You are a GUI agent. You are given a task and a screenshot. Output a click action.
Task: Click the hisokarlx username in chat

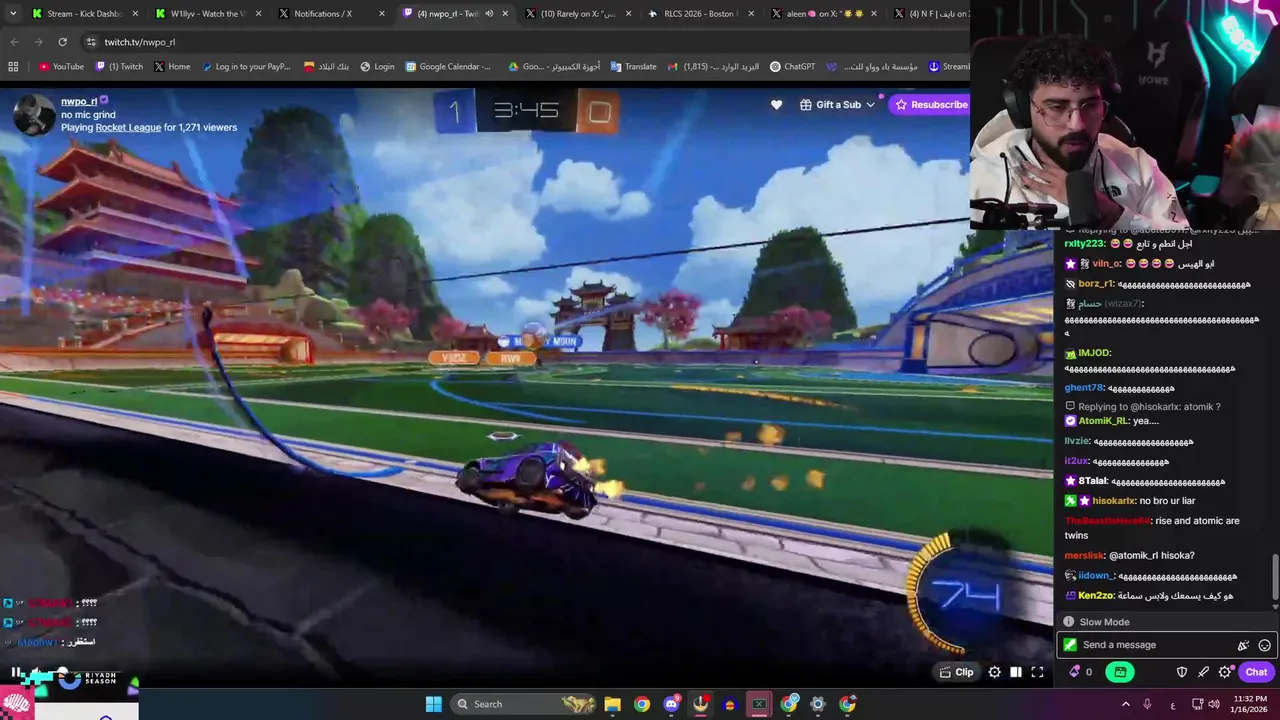tap(1114, 501)
